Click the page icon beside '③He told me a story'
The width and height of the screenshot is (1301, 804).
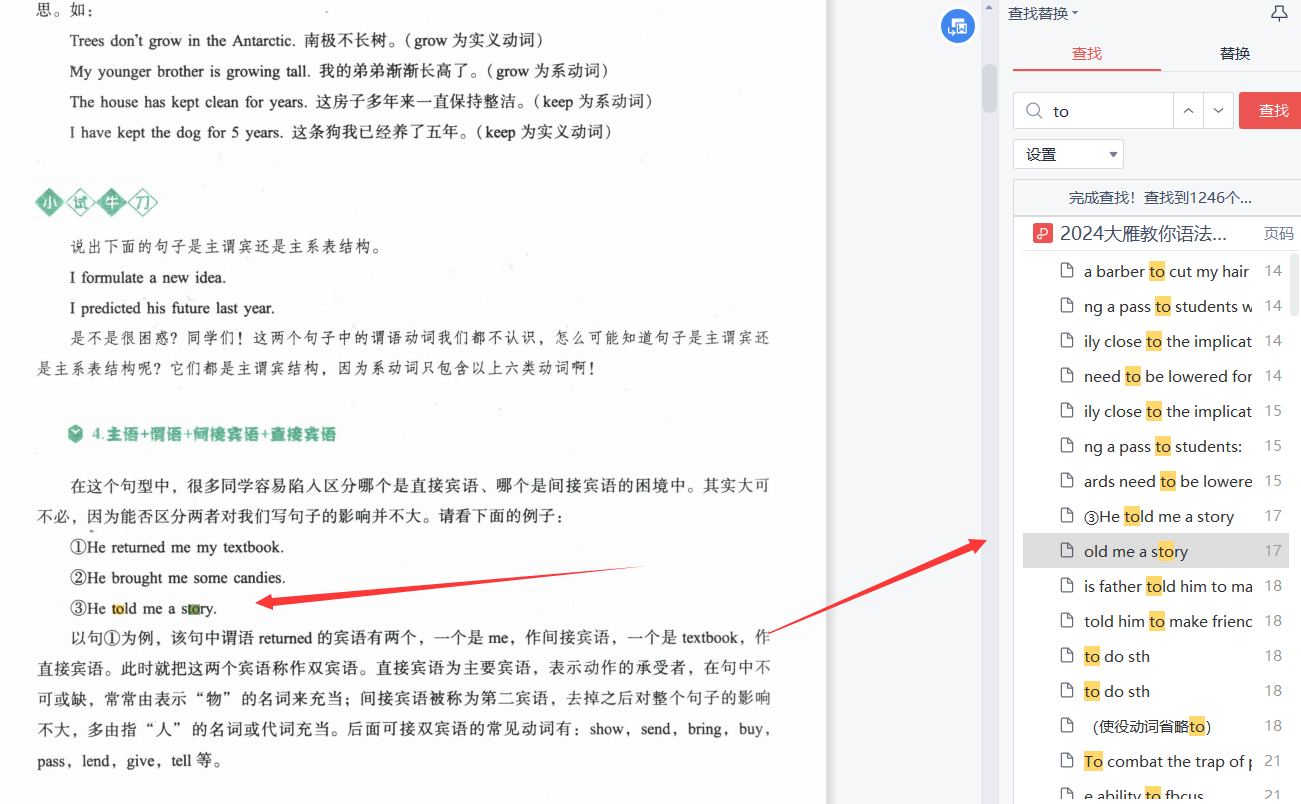tap(1067, 516)
